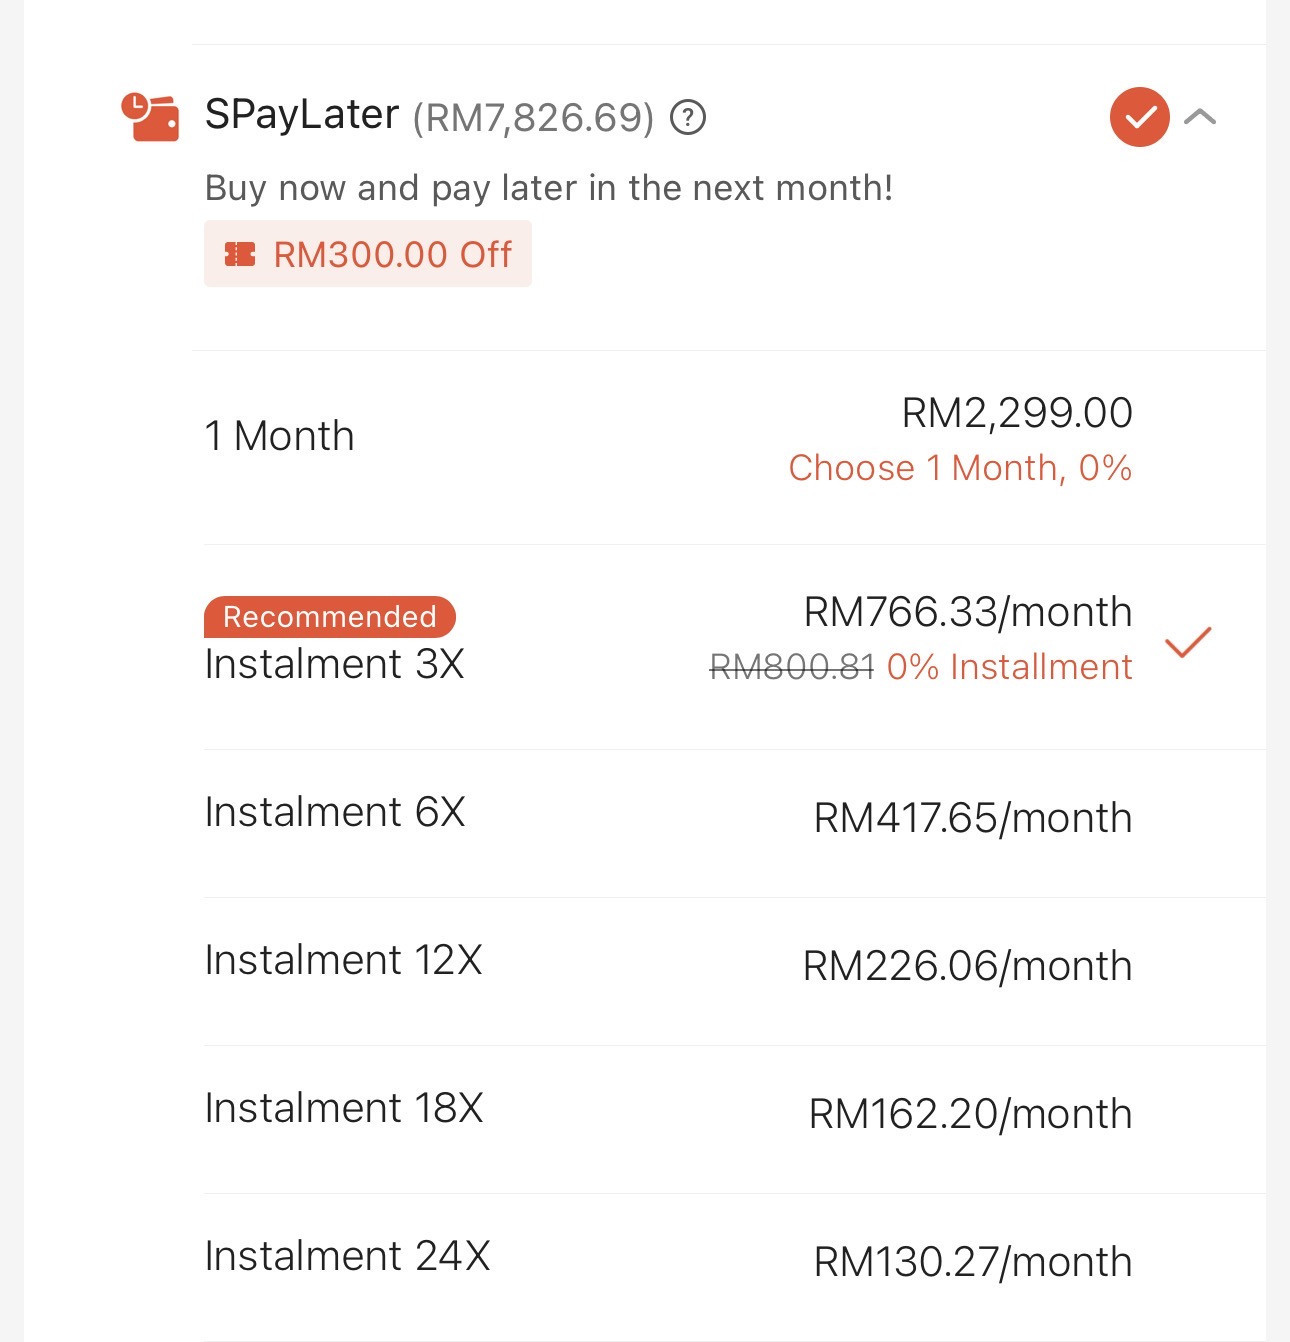Tap the Recommended badge
The image size is (1290, 1342).
tap(330, 616)
